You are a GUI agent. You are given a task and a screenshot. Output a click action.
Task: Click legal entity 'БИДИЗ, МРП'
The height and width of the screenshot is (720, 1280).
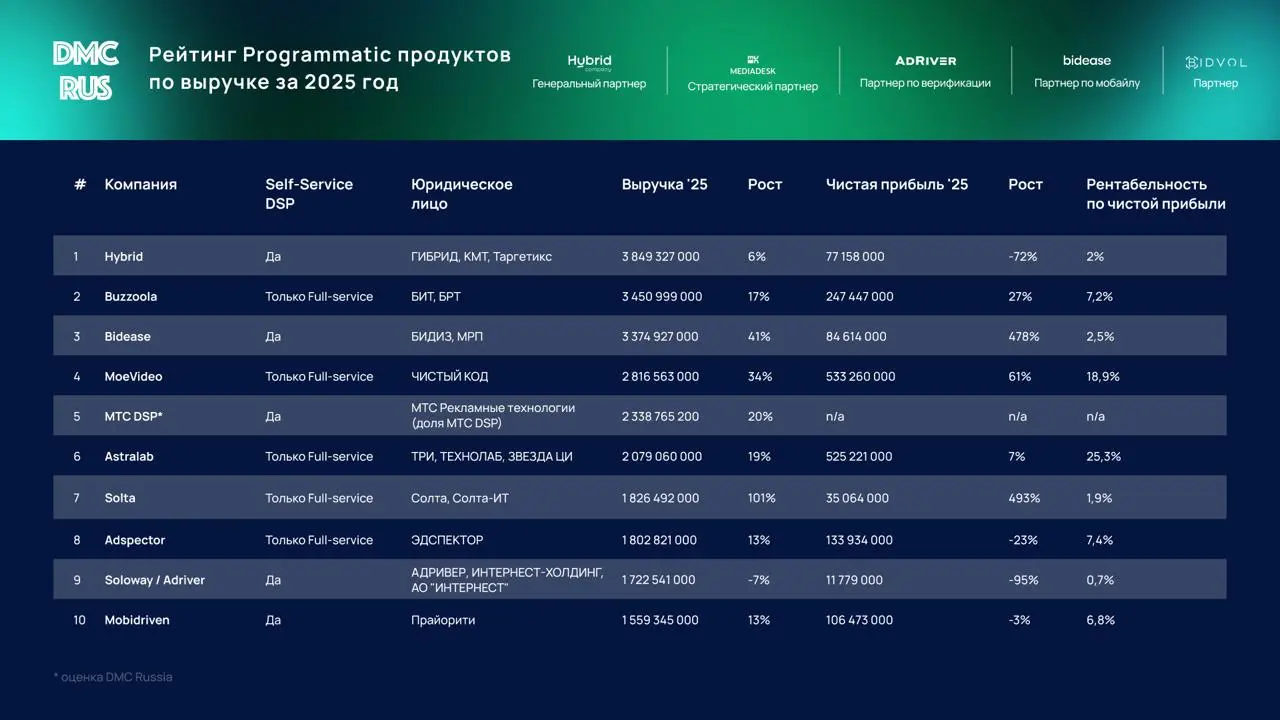point(447,337)
